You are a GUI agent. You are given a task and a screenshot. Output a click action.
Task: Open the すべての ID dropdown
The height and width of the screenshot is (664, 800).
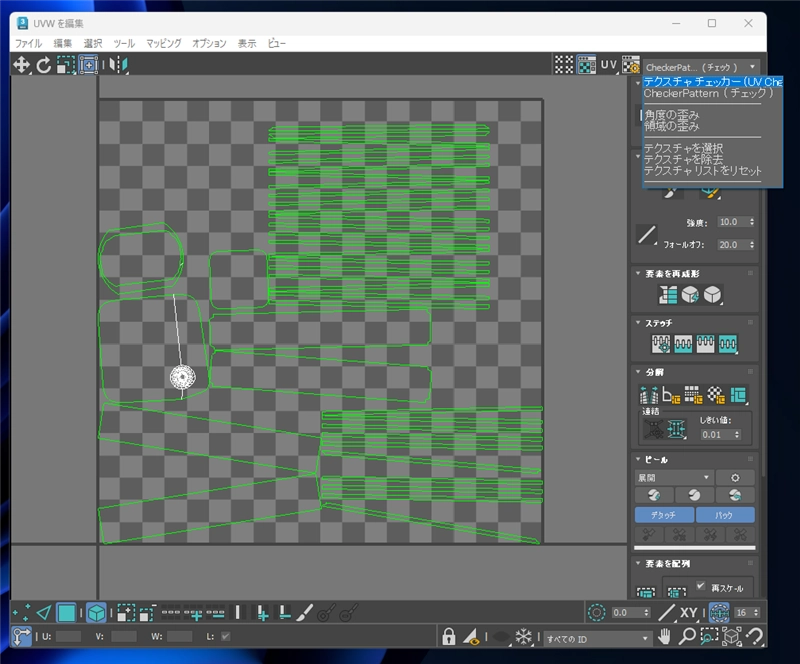[597, 637]
